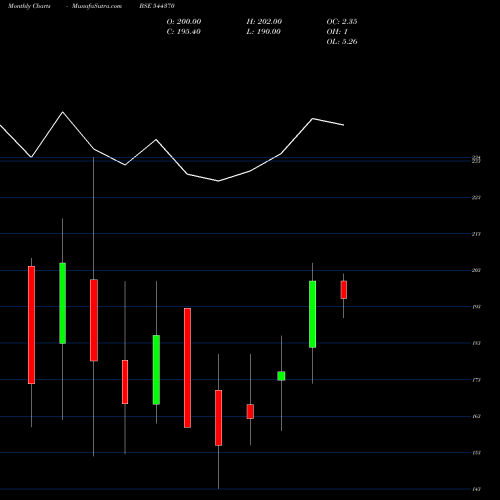Click the 183 price axis label

click(x=476, y=343)
